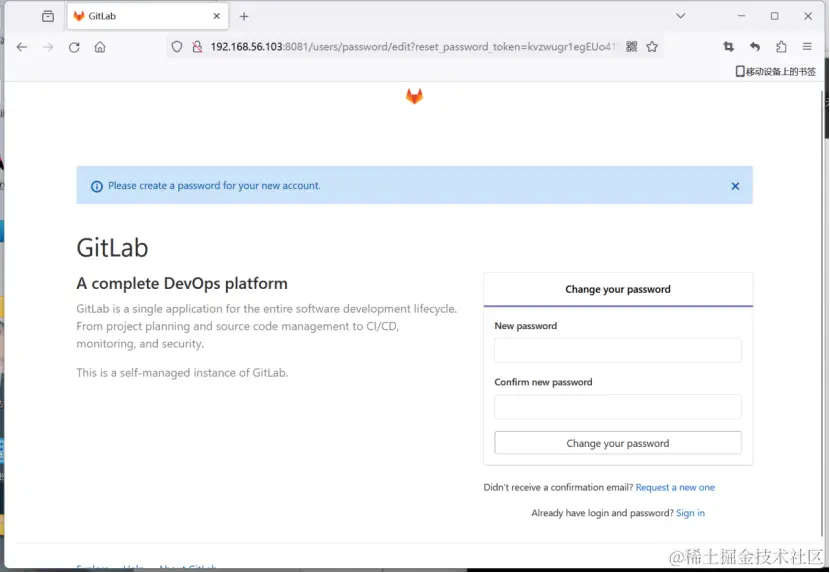
Task: Dismiss the create password alert banner
Action: tap(735, 186)
